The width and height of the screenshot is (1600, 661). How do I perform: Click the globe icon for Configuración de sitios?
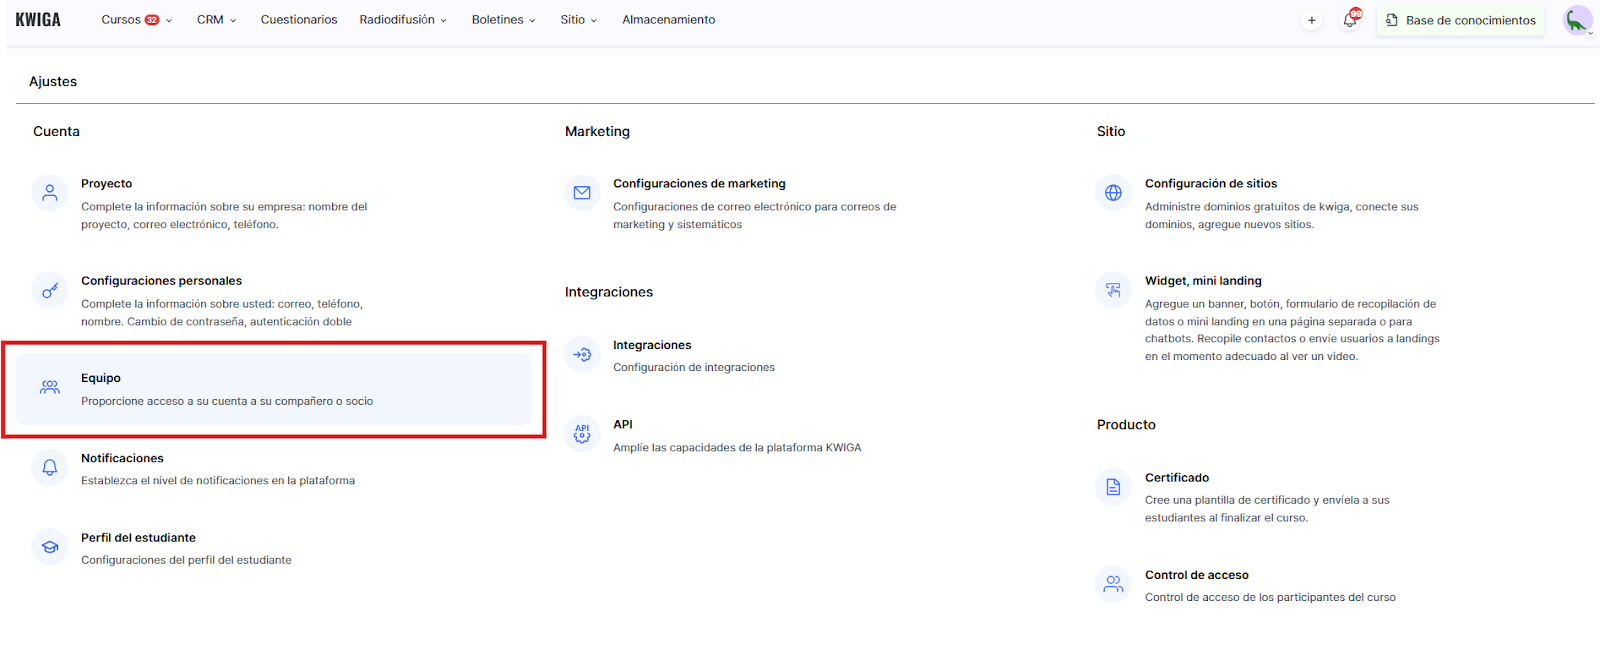point(1113,193)
